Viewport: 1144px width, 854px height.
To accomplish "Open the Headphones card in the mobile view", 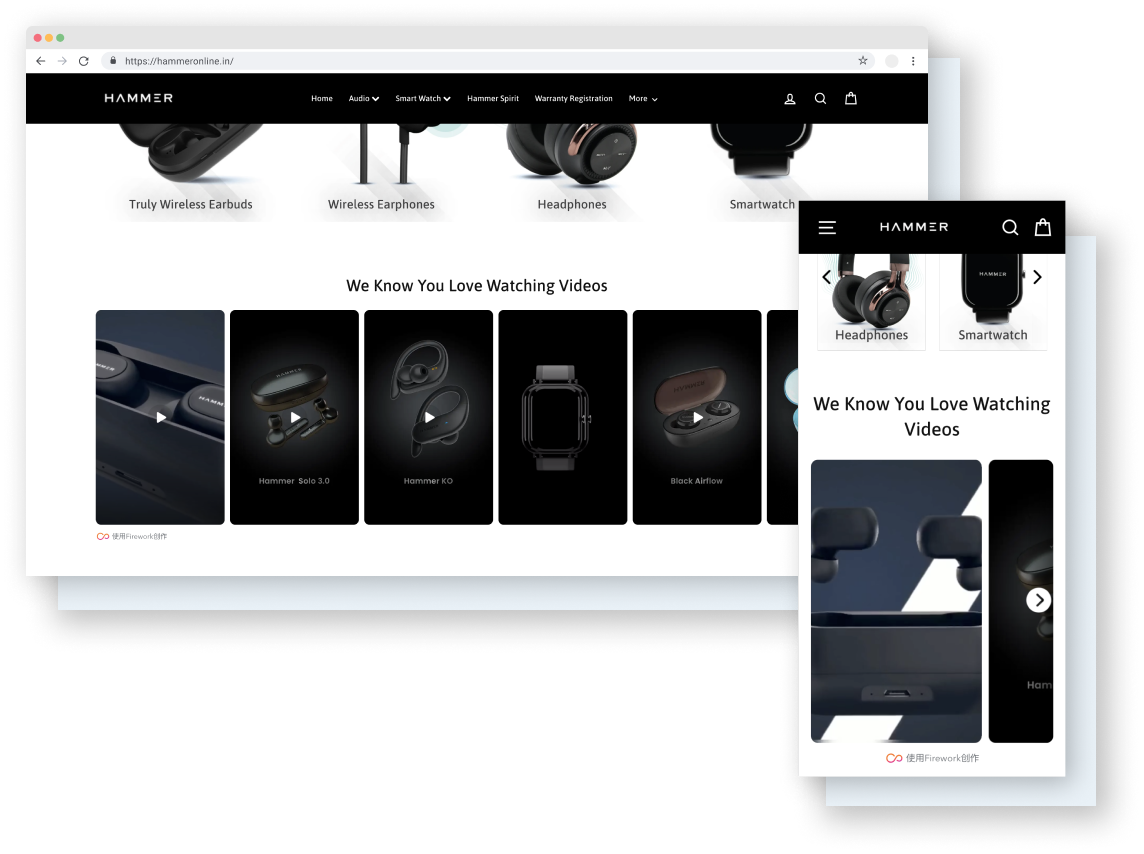I will 872,302.
